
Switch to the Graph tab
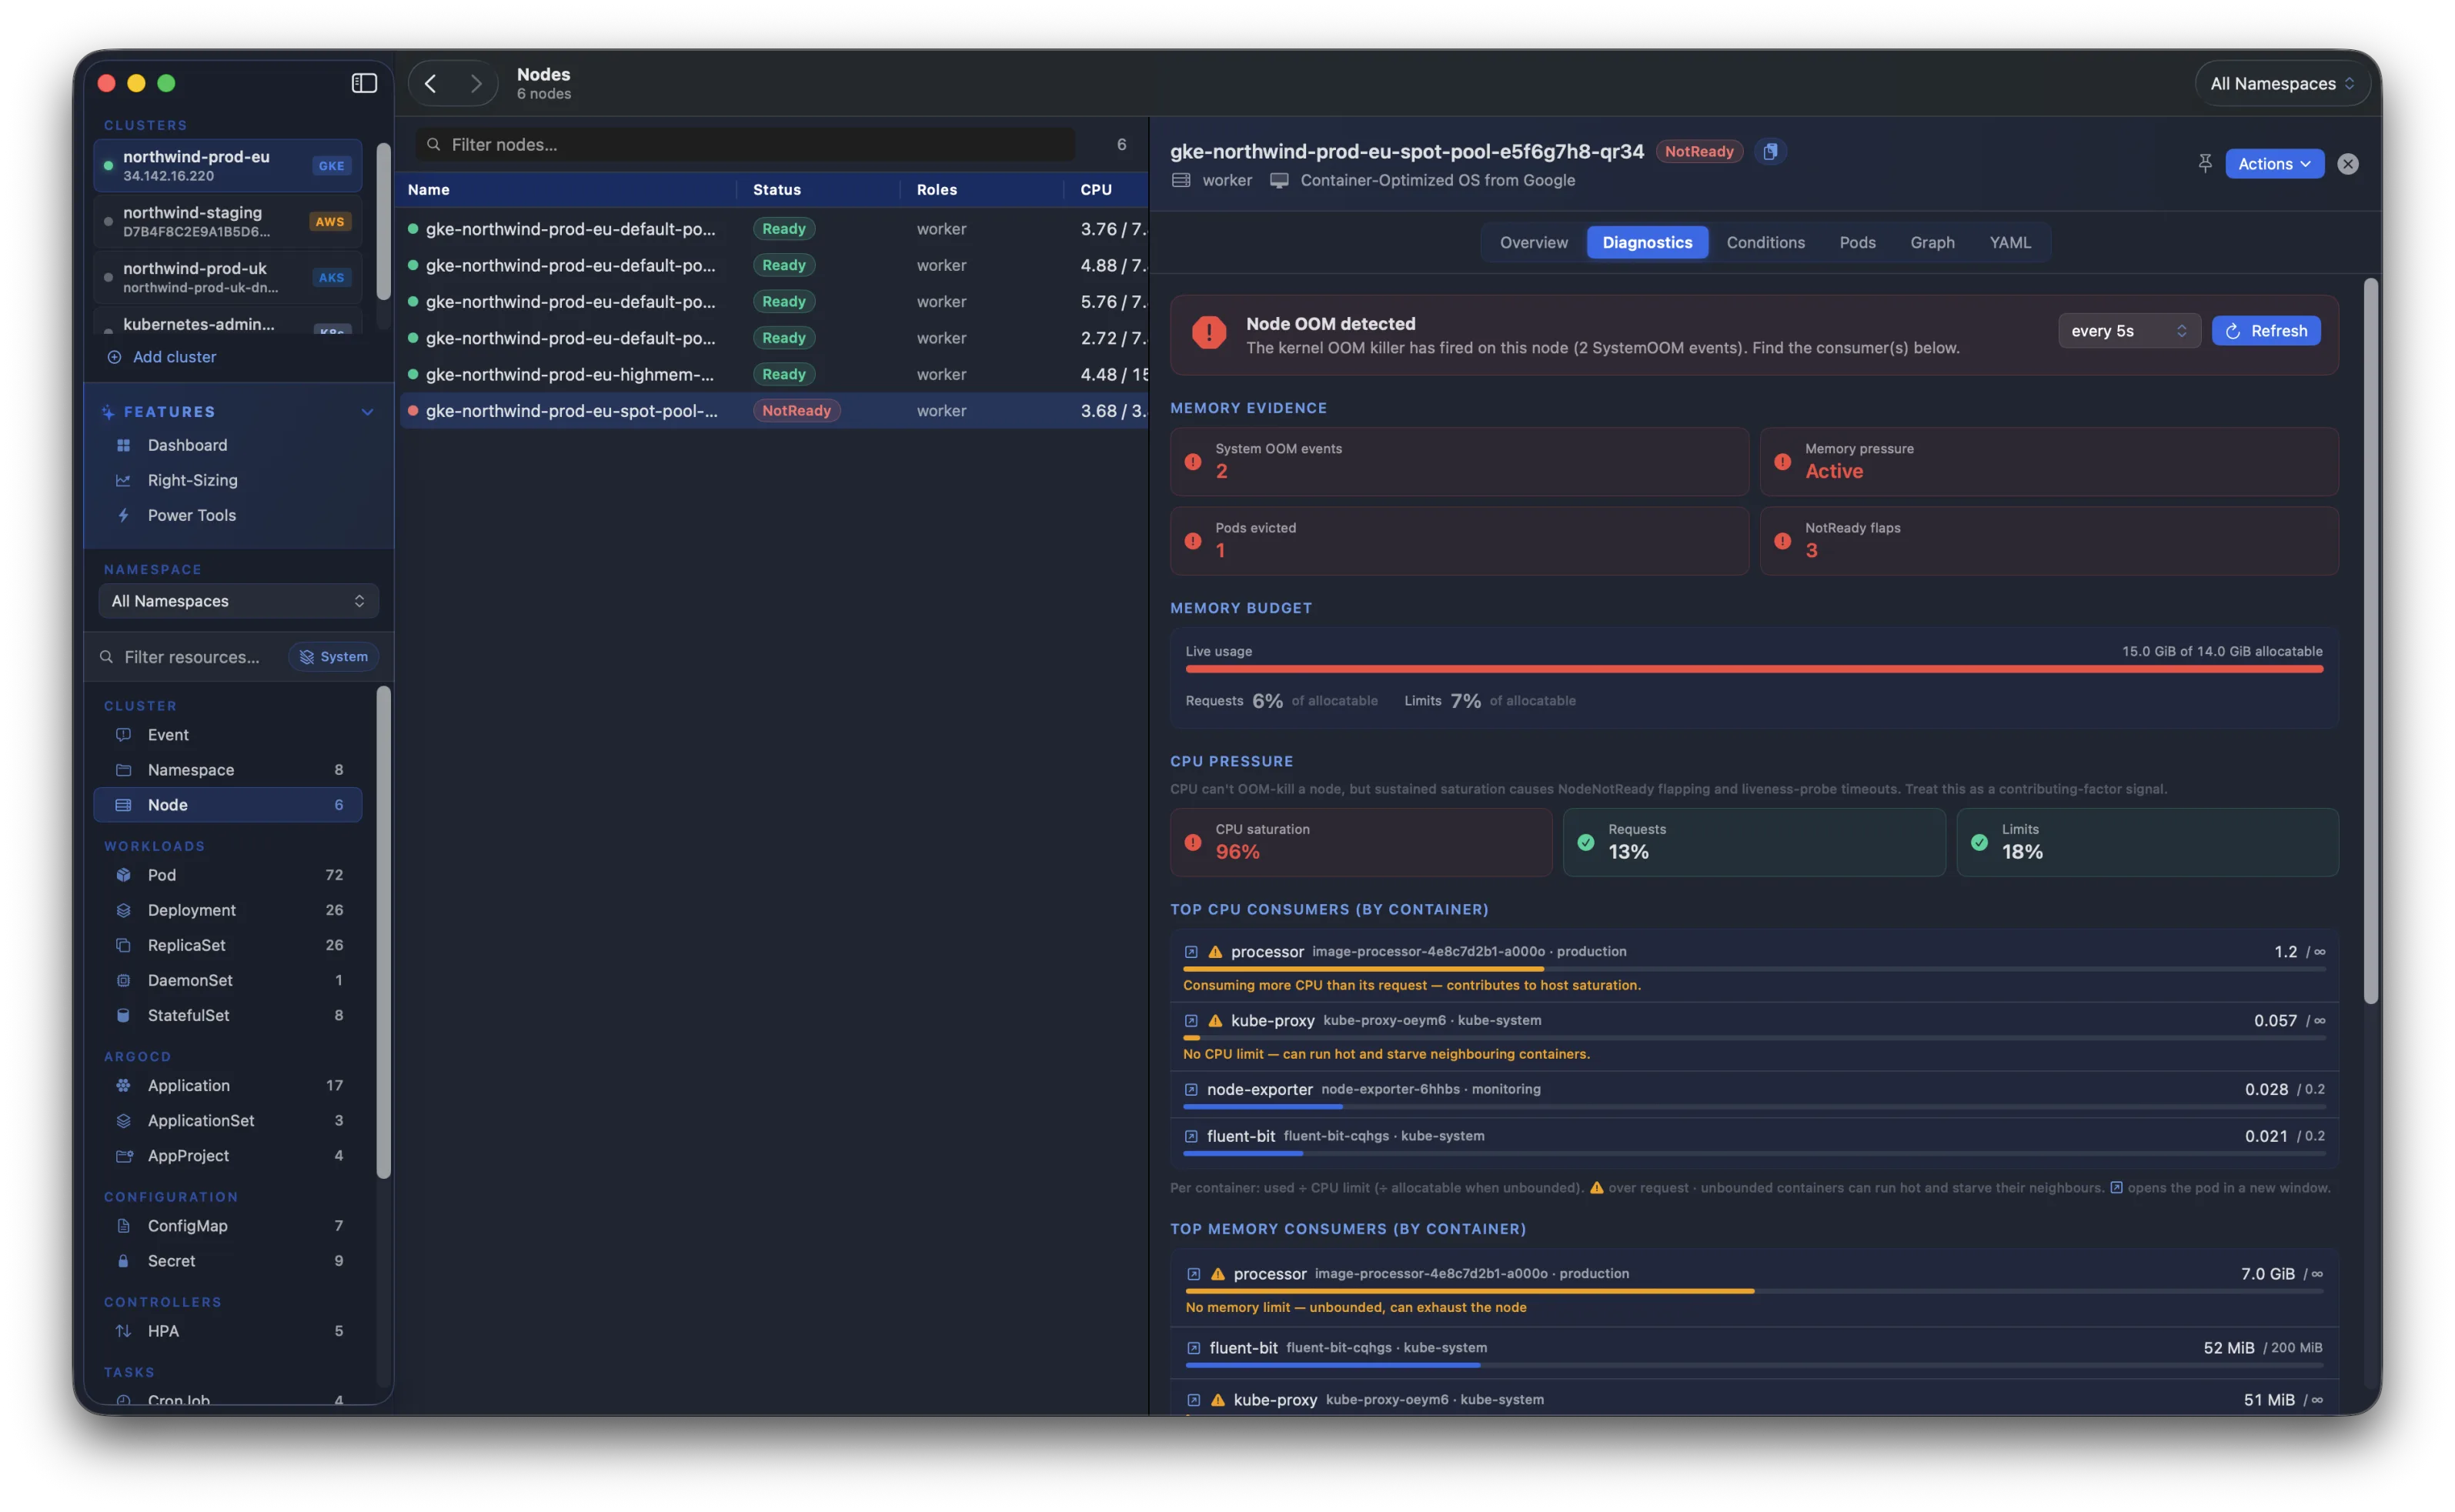coord(1932,242)
